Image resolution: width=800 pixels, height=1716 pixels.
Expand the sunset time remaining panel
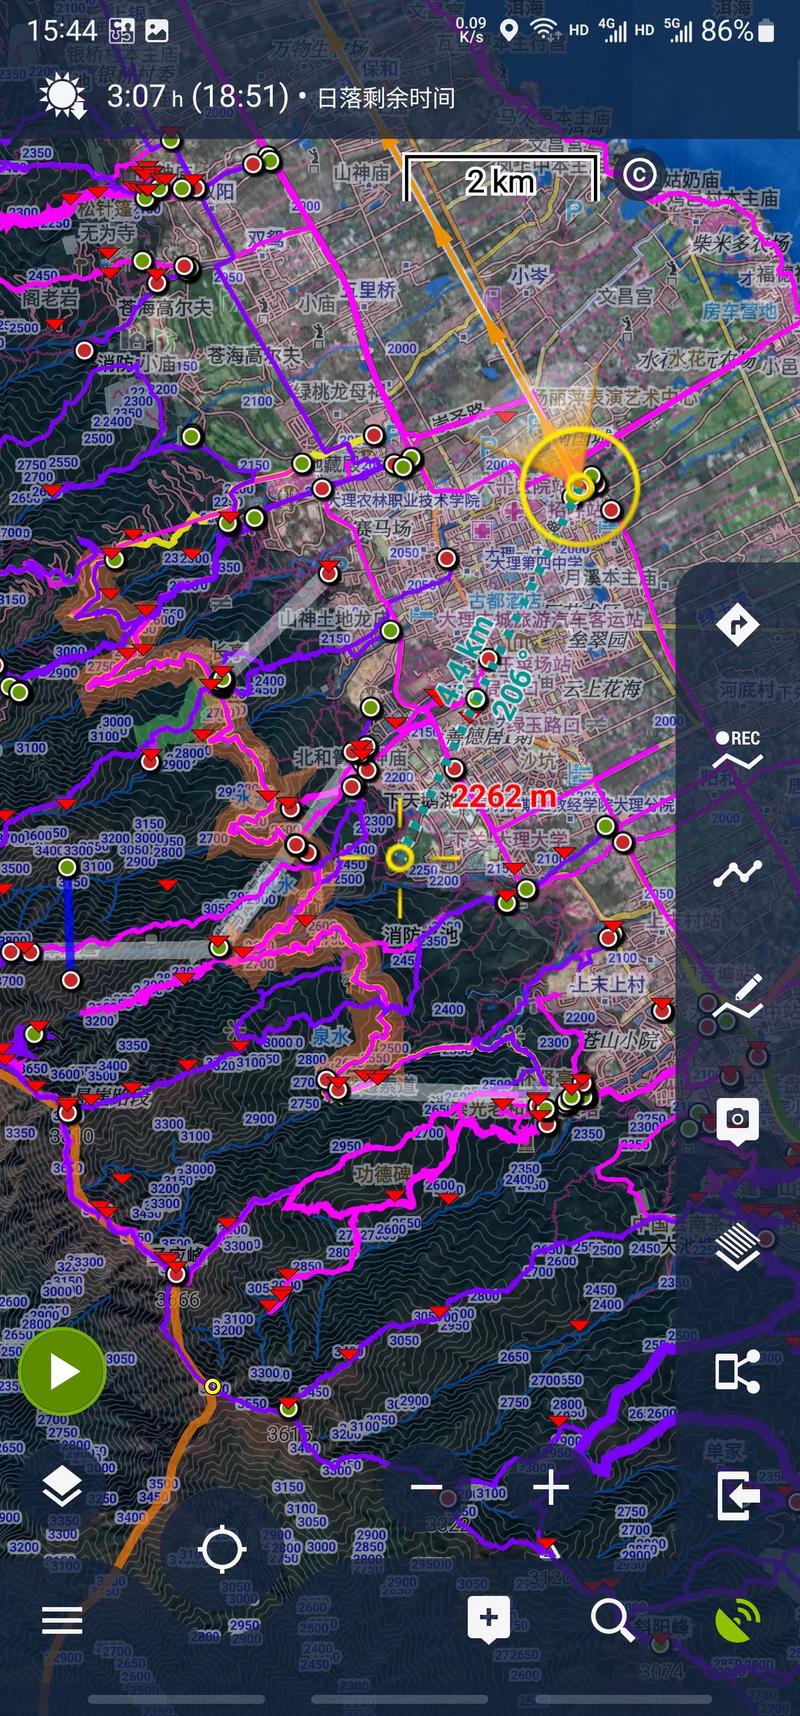tap(250, 96)
